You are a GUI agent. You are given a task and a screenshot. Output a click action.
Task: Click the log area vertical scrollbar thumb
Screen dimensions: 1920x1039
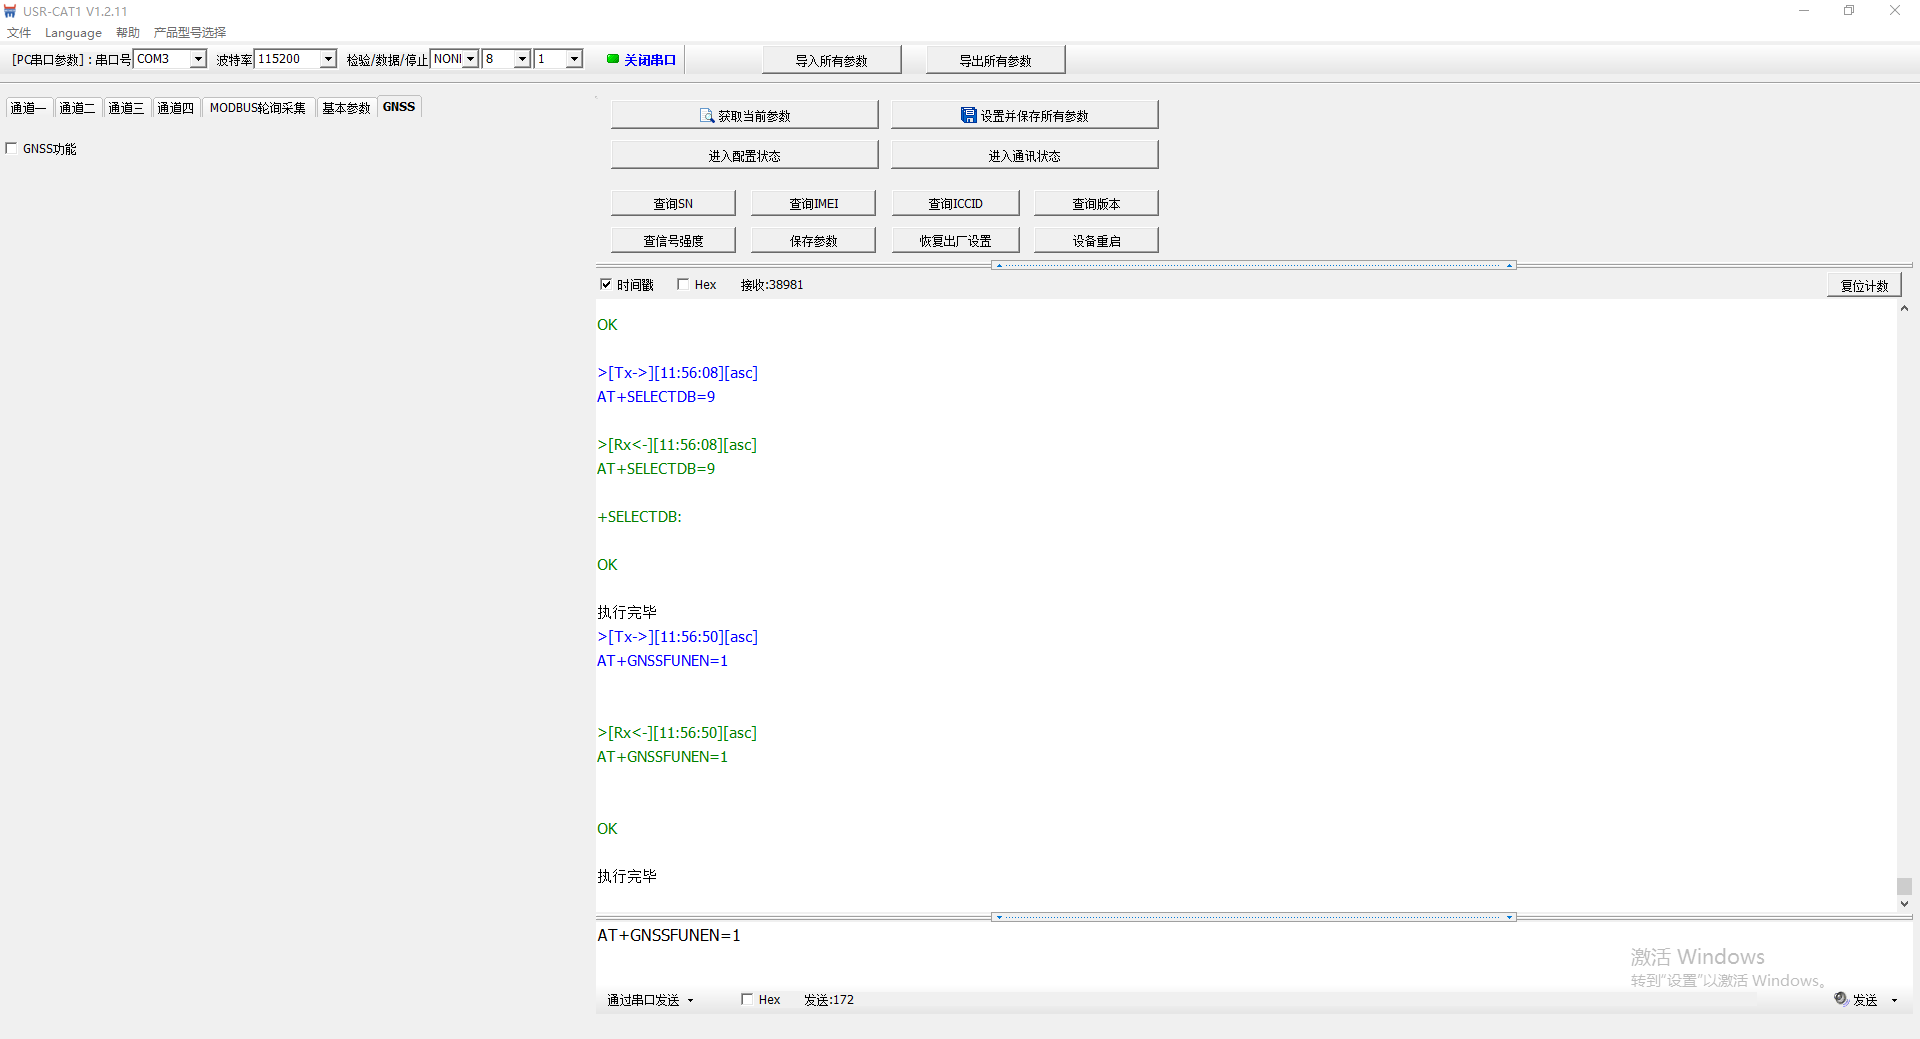[1904, 886]
